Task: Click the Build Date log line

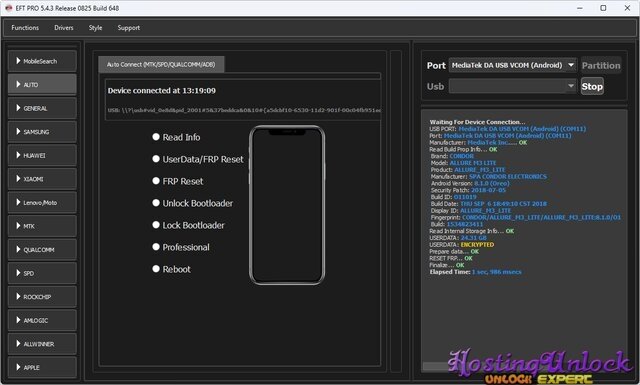Action: pos(489,204)
